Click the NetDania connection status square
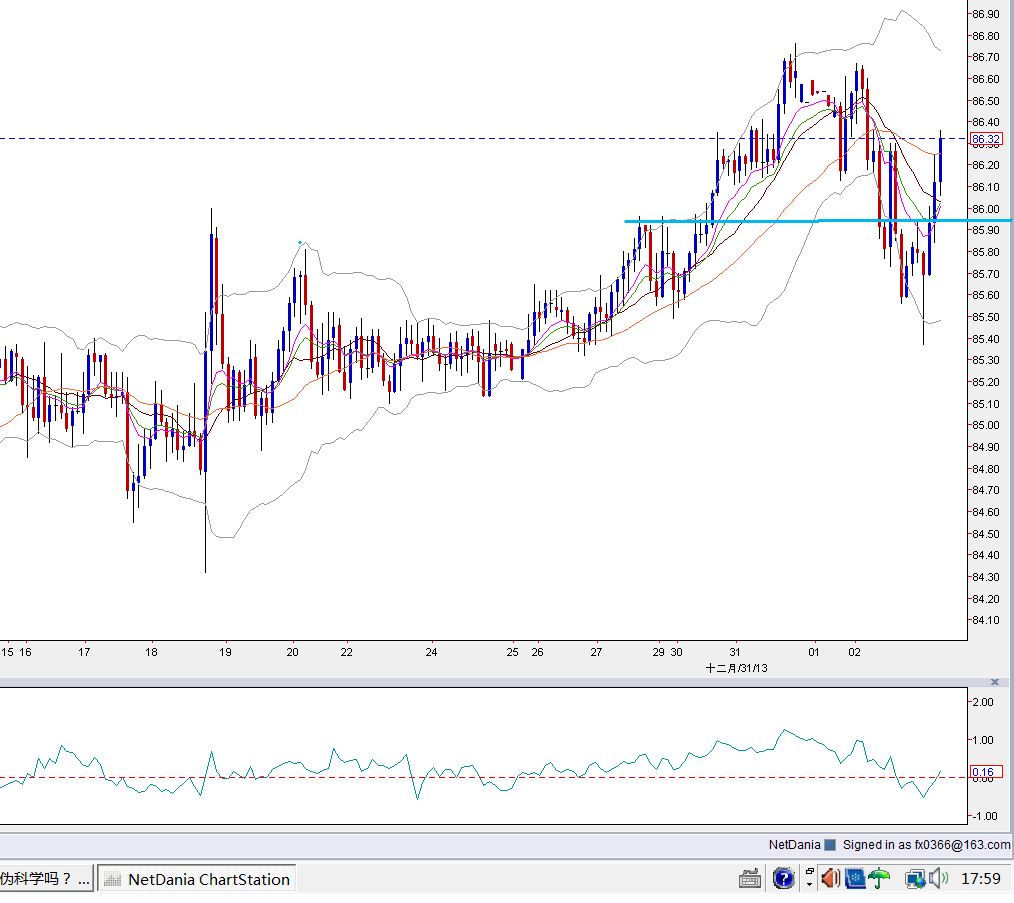1014x903 pixels. [830, 845]
